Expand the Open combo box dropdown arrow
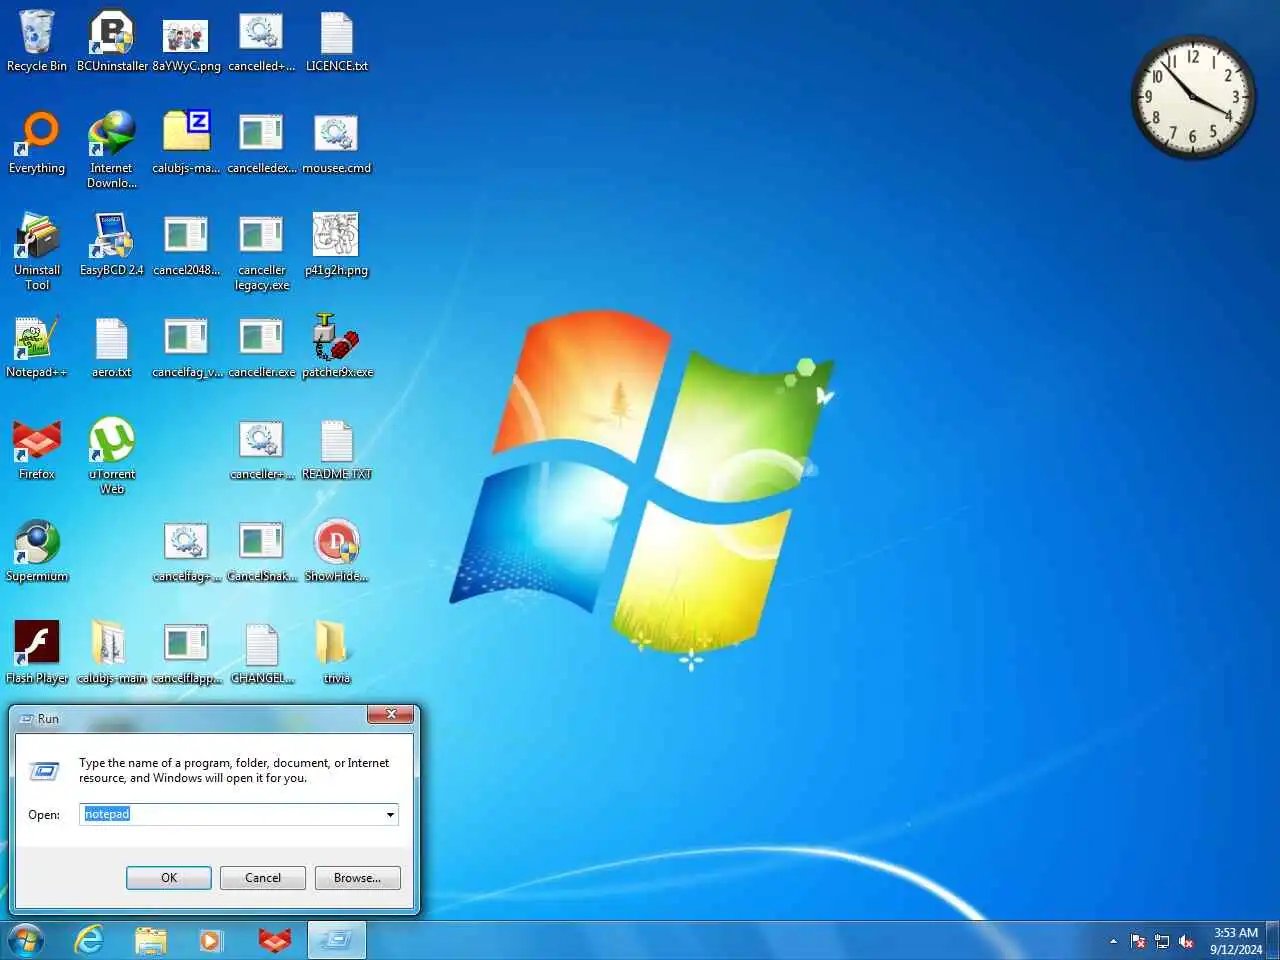Image resolution: width=1280 pixels, height=960 pixels. [x=390, y=815]
